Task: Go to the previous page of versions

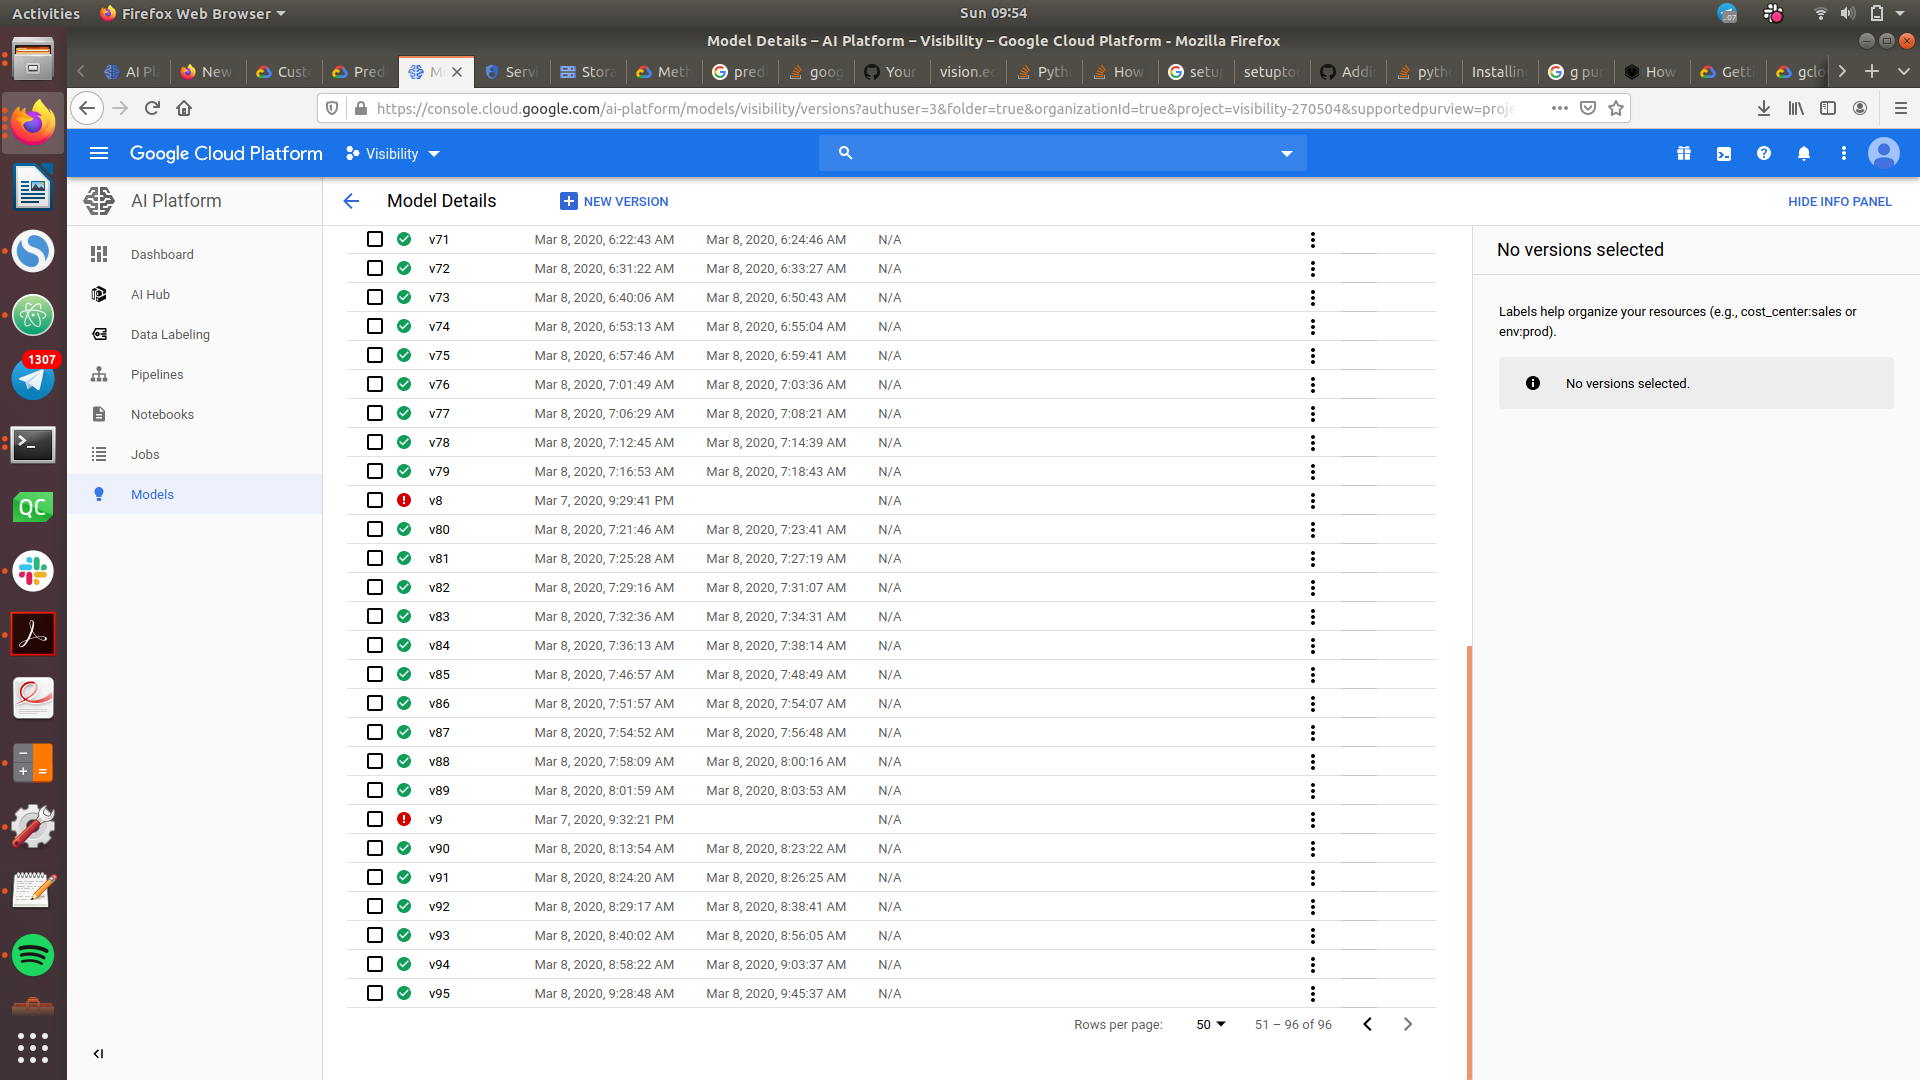Action: 1367,1025
